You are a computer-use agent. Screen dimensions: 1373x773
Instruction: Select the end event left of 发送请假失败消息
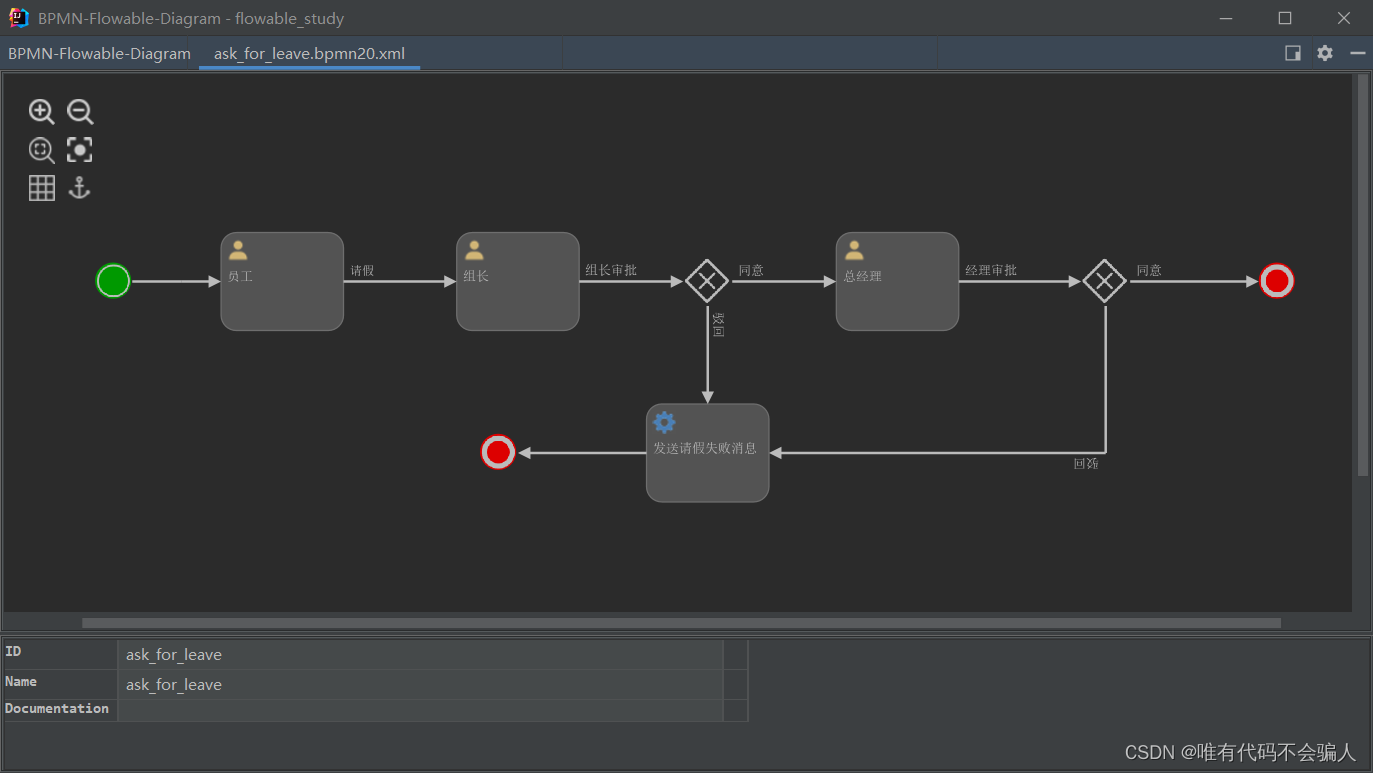point(498,452)
